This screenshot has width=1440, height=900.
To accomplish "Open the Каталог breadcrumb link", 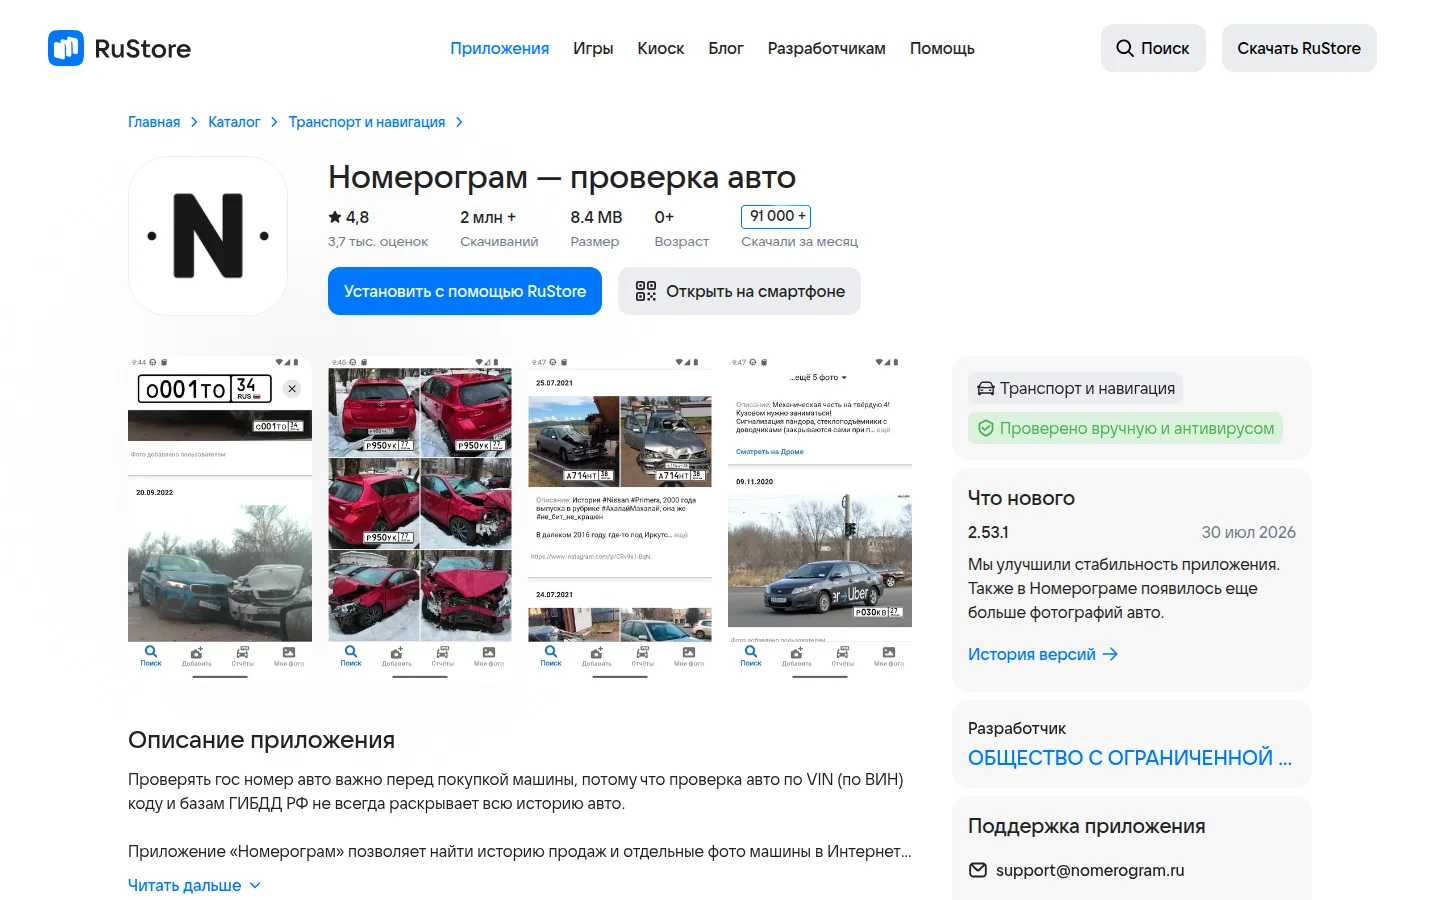I will pyautogui.click(x=234, y=122).
